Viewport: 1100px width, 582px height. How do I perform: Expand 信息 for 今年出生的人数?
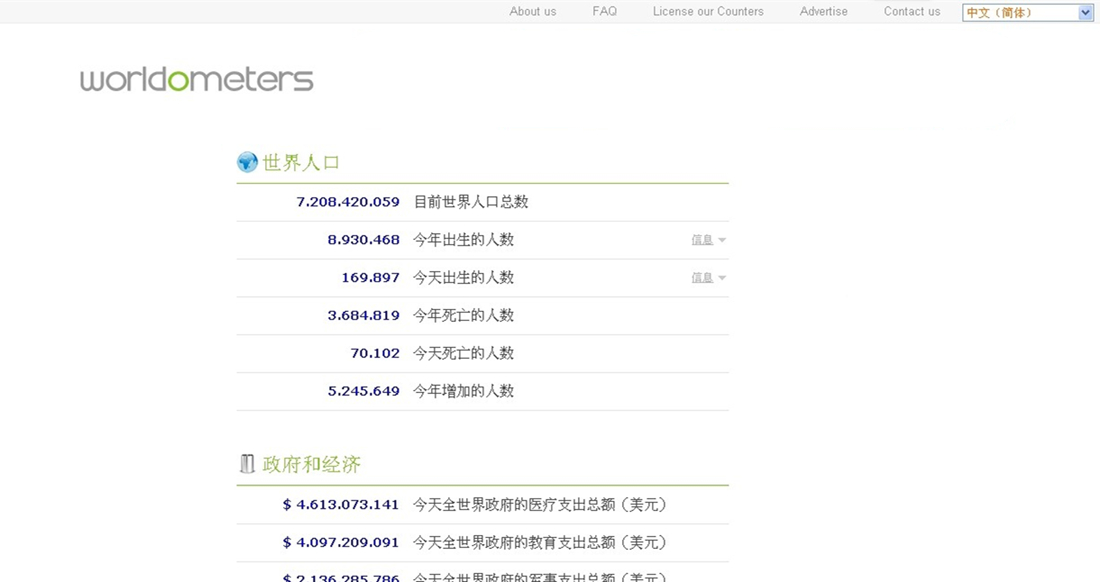coord(708,240)
